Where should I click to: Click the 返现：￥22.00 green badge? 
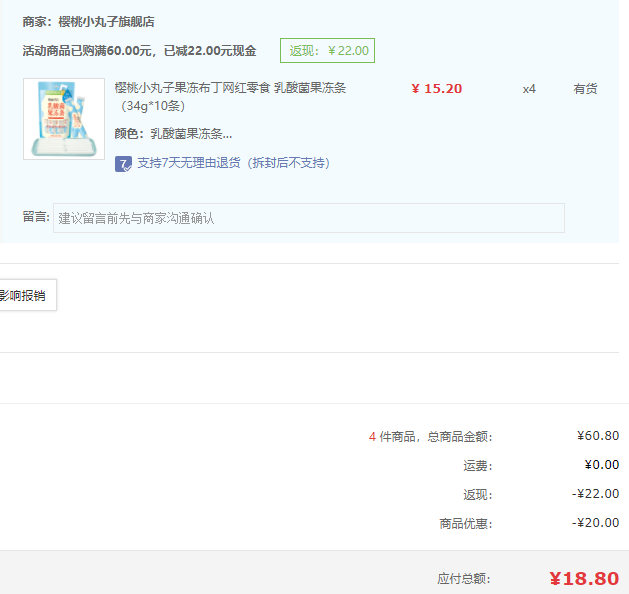tap(327, 51)
